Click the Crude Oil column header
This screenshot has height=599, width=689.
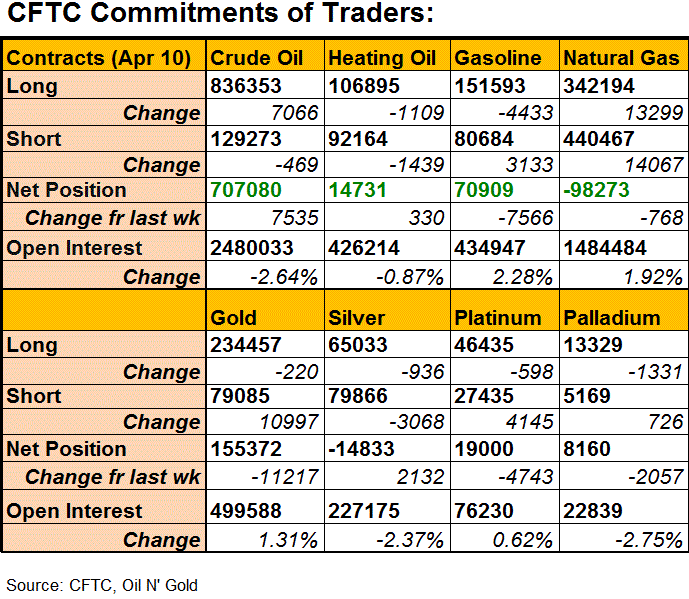(256, 57)
